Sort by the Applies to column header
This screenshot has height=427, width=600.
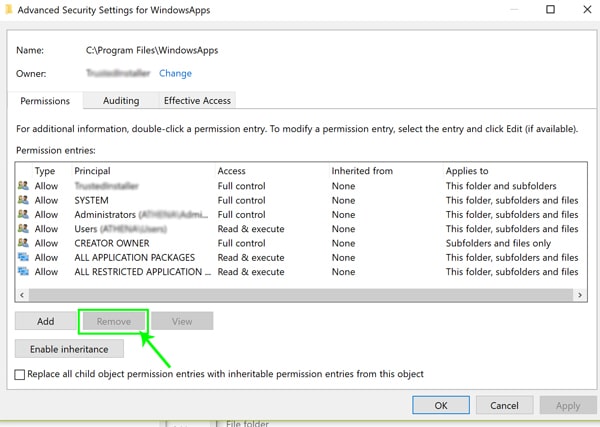click(467, 171)
